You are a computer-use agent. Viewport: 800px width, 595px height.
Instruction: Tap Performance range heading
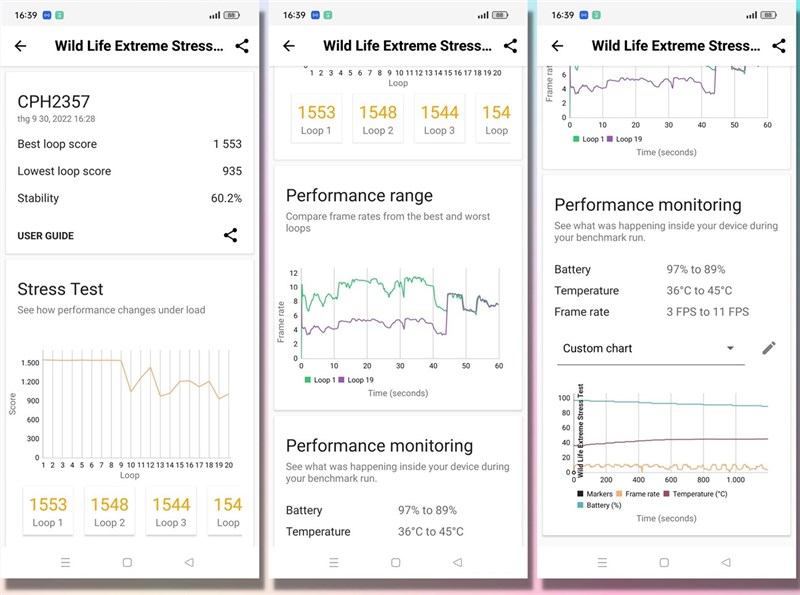click(359, 196)
